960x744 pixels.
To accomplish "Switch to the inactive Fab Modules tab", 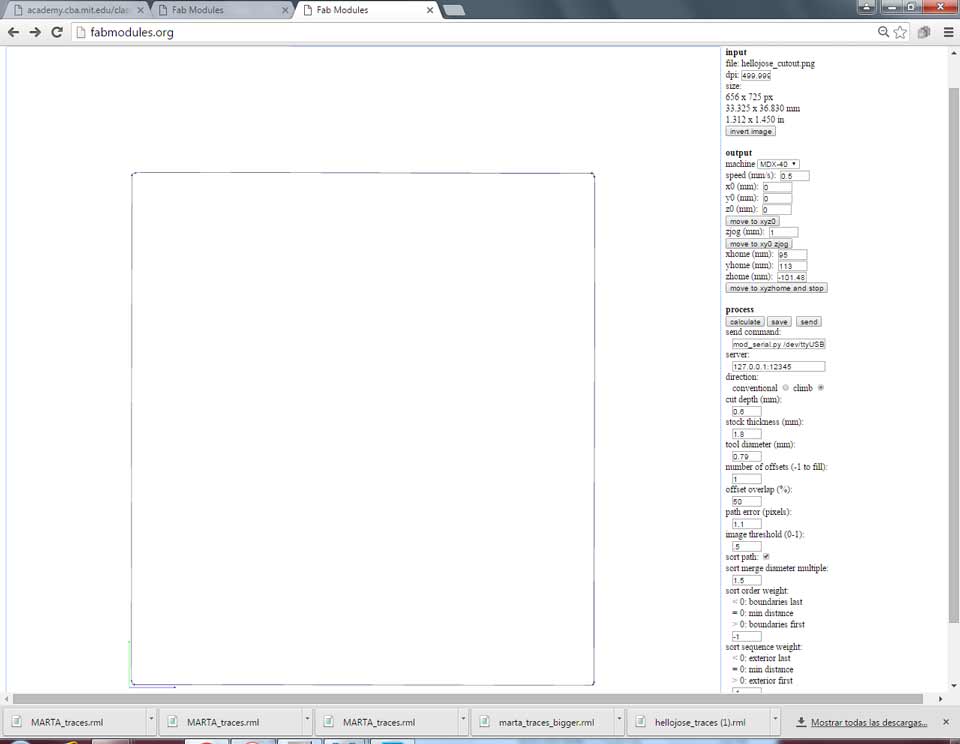I will [220, 10].
